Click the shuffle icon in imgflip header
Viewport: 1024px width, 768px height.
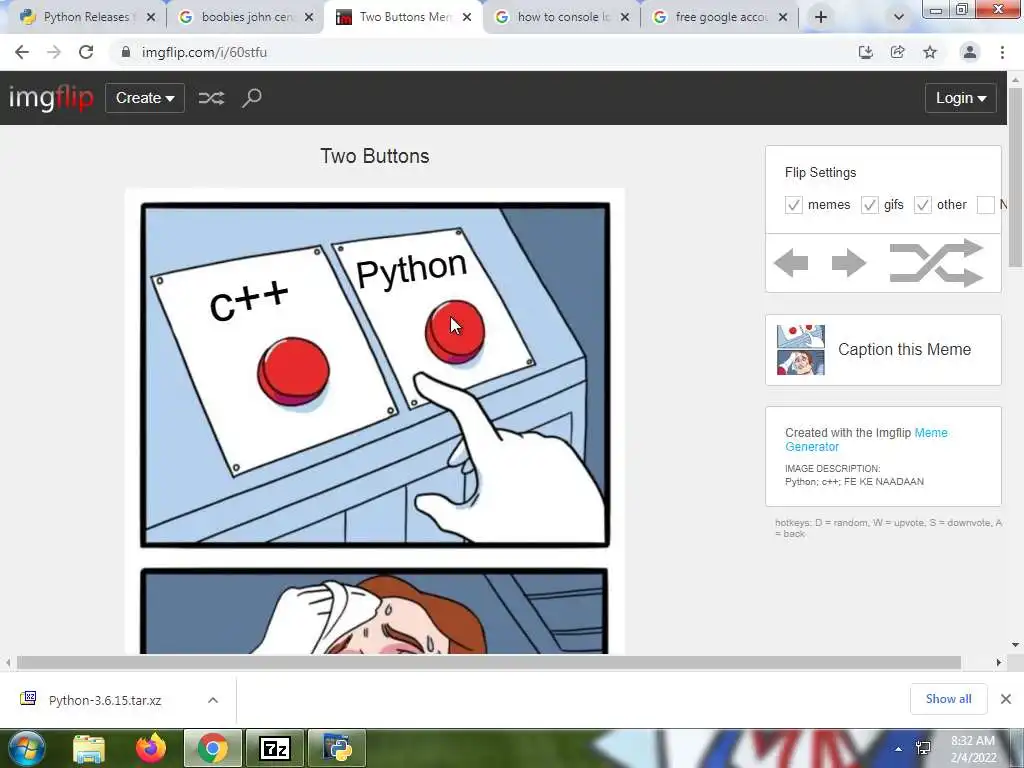211,98
